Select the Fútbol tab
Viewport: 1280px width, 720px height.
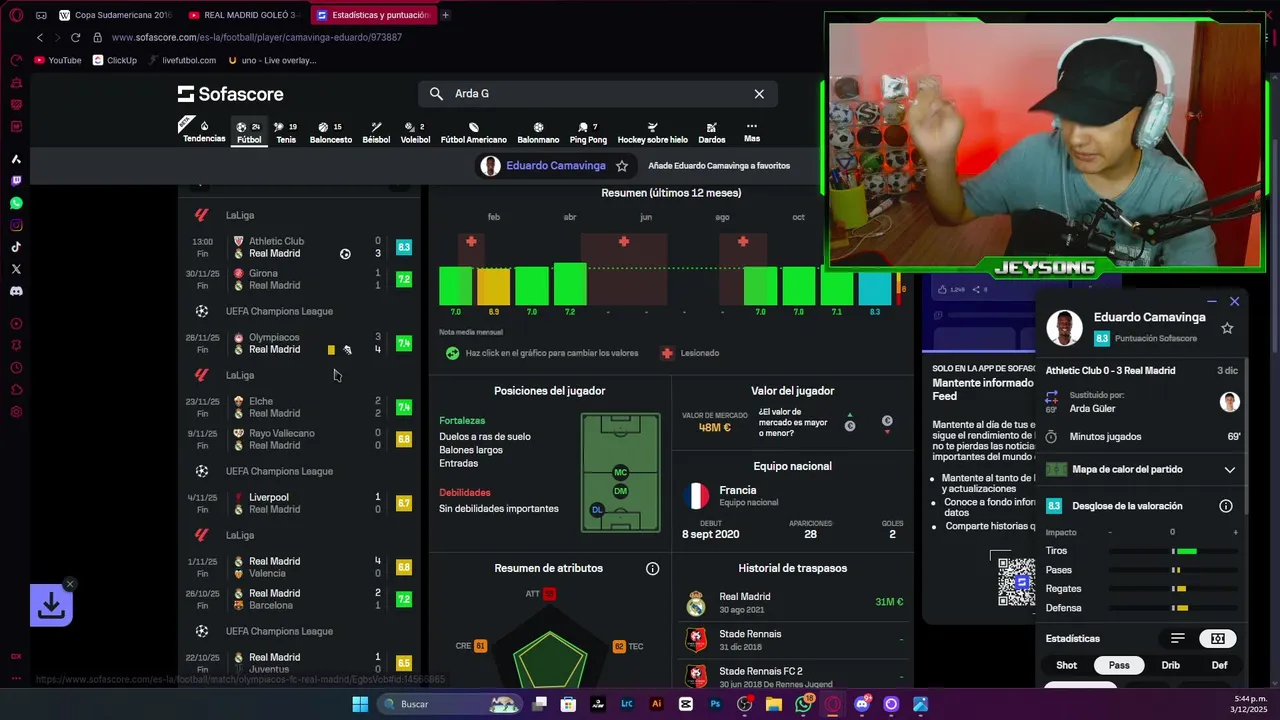pyautogui.click(x=249, y=132)
